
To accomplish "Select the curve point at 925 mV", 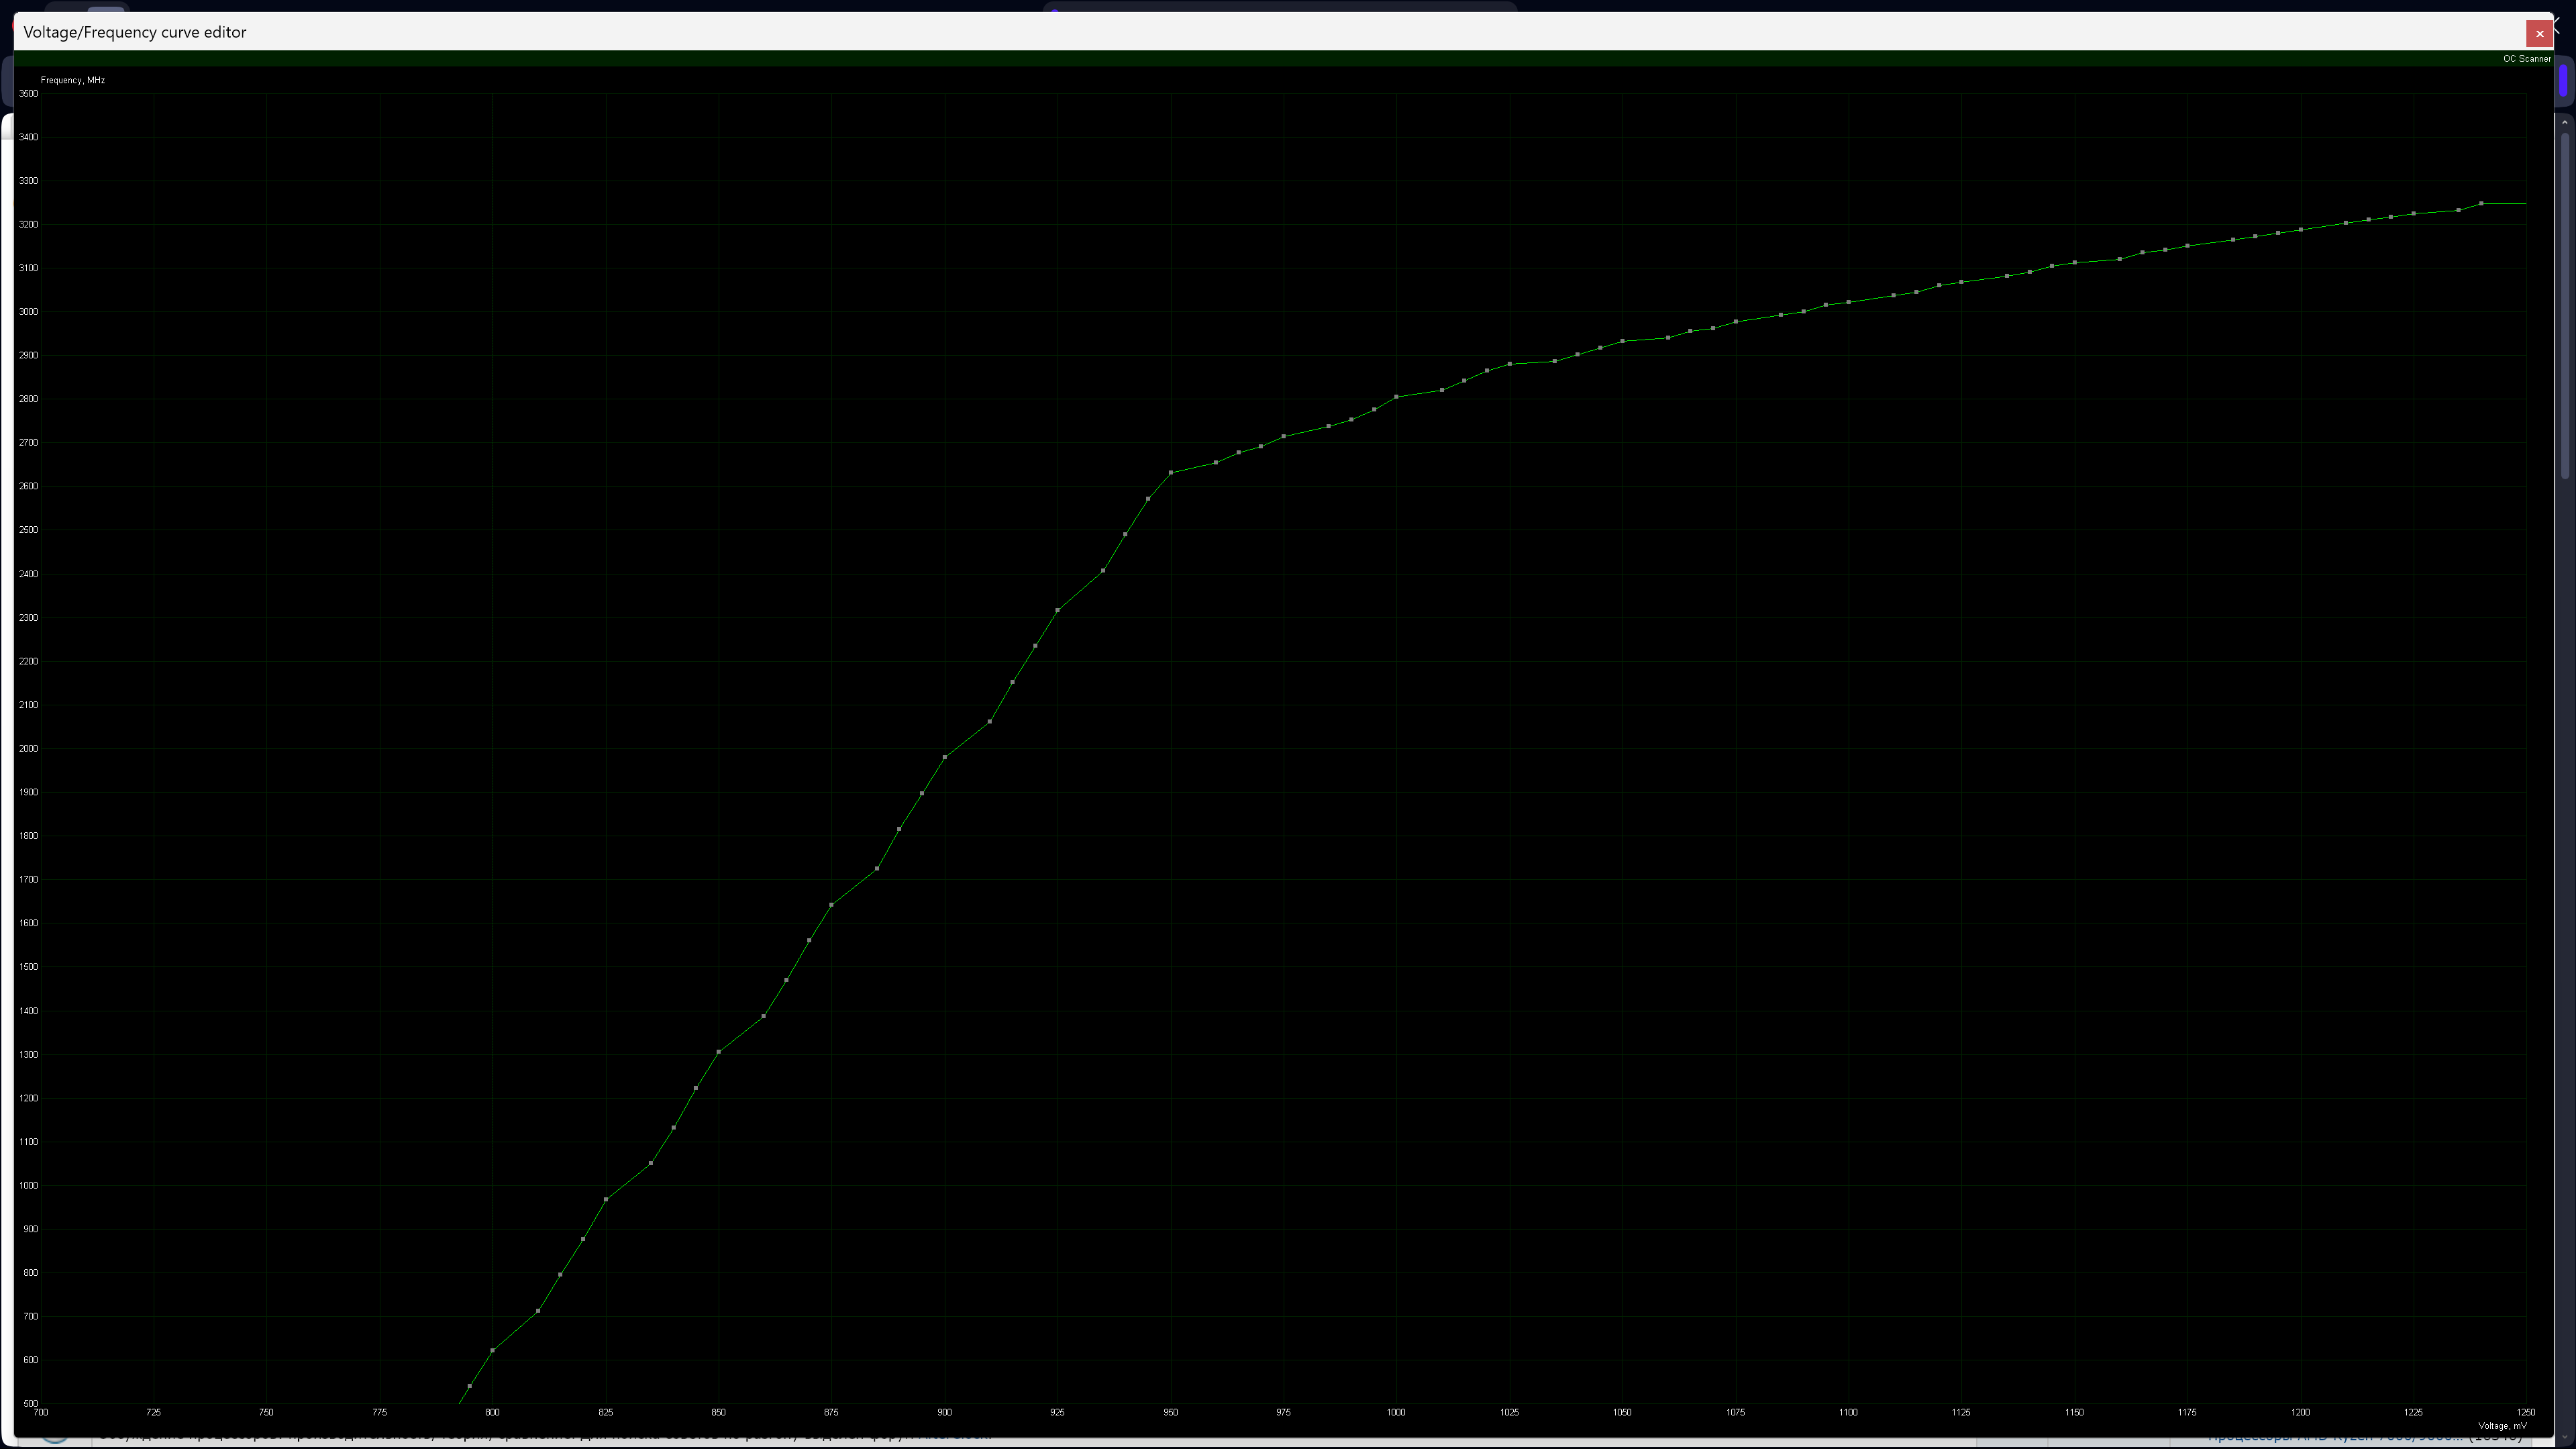I will (x=1058, y=610).
